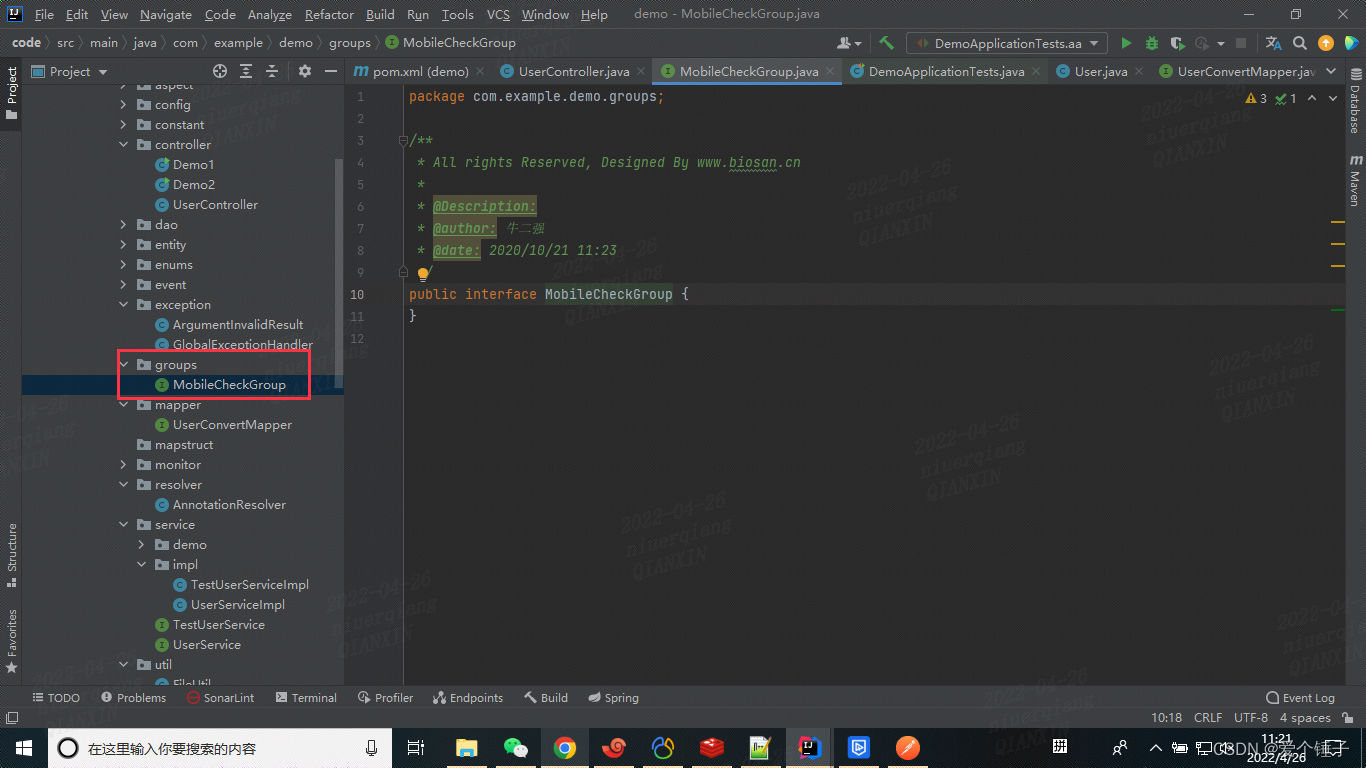Run DemoApplicationTests with the green play icon
The height and width of the screenshot is (768, 1366).
click(1126, 43)
